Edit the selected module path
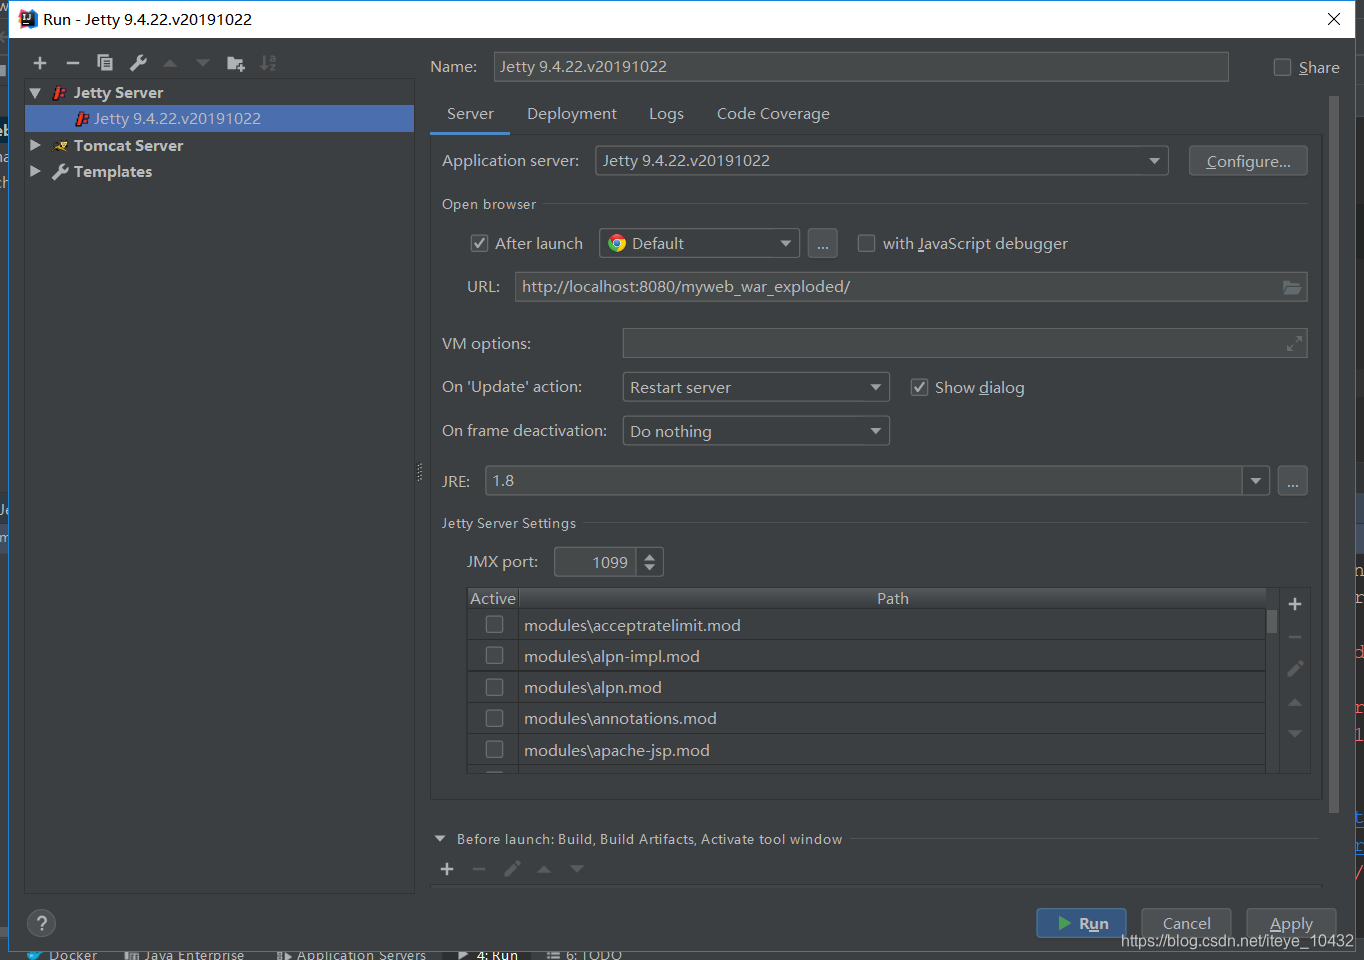Viewport: 1364px width, 960px height. coord(1295,669)
